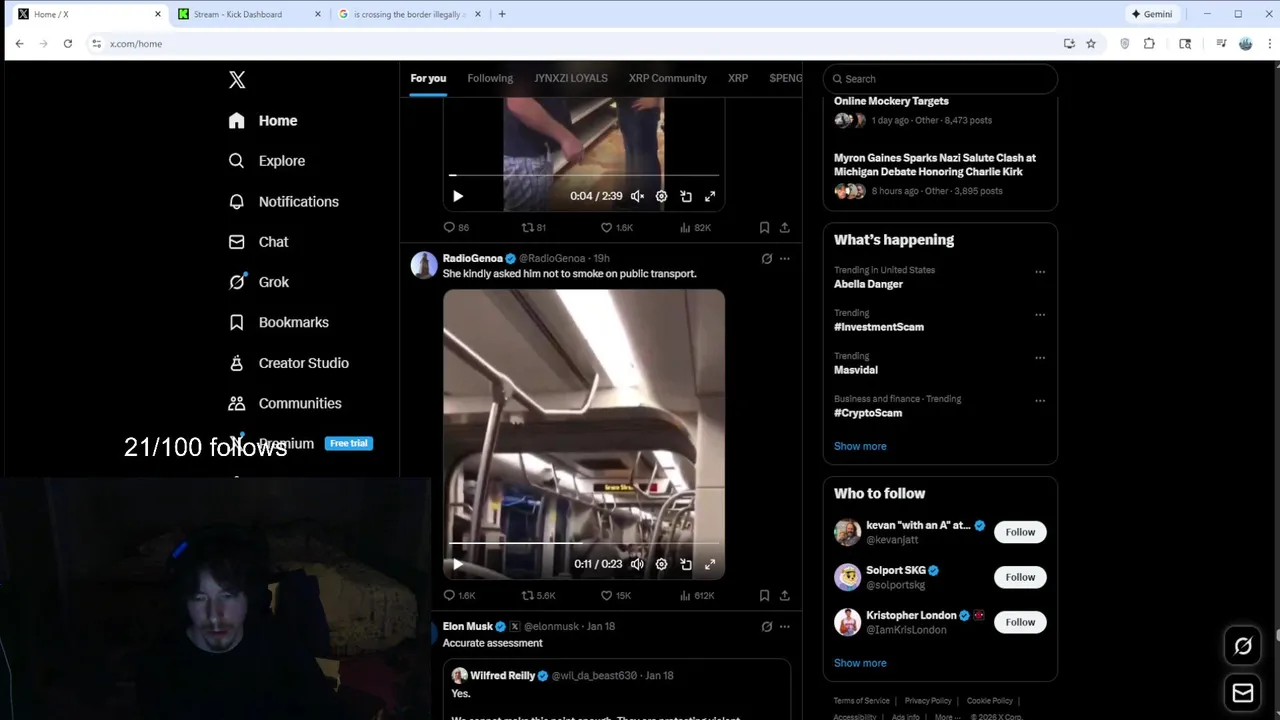The height and width of the screenshot is (720, 1280).
Task: Open Home in X sidebar
Action: coord(263,120)
